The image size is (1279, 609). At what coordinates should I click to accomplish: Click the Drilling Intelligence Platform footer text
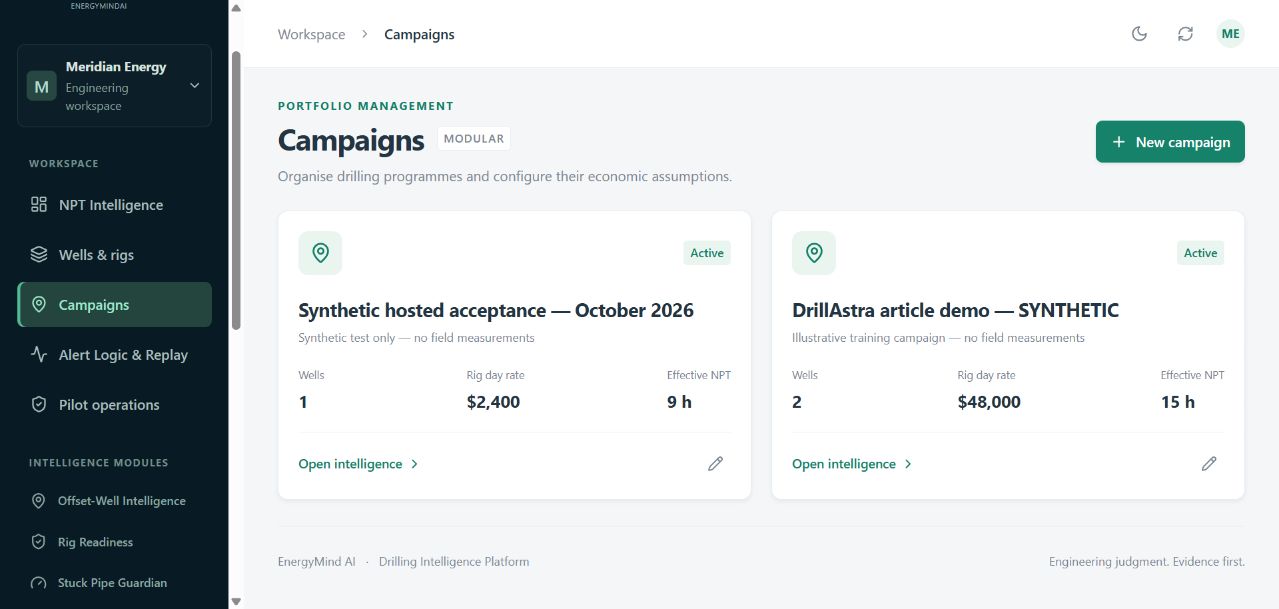coord(454,562)
